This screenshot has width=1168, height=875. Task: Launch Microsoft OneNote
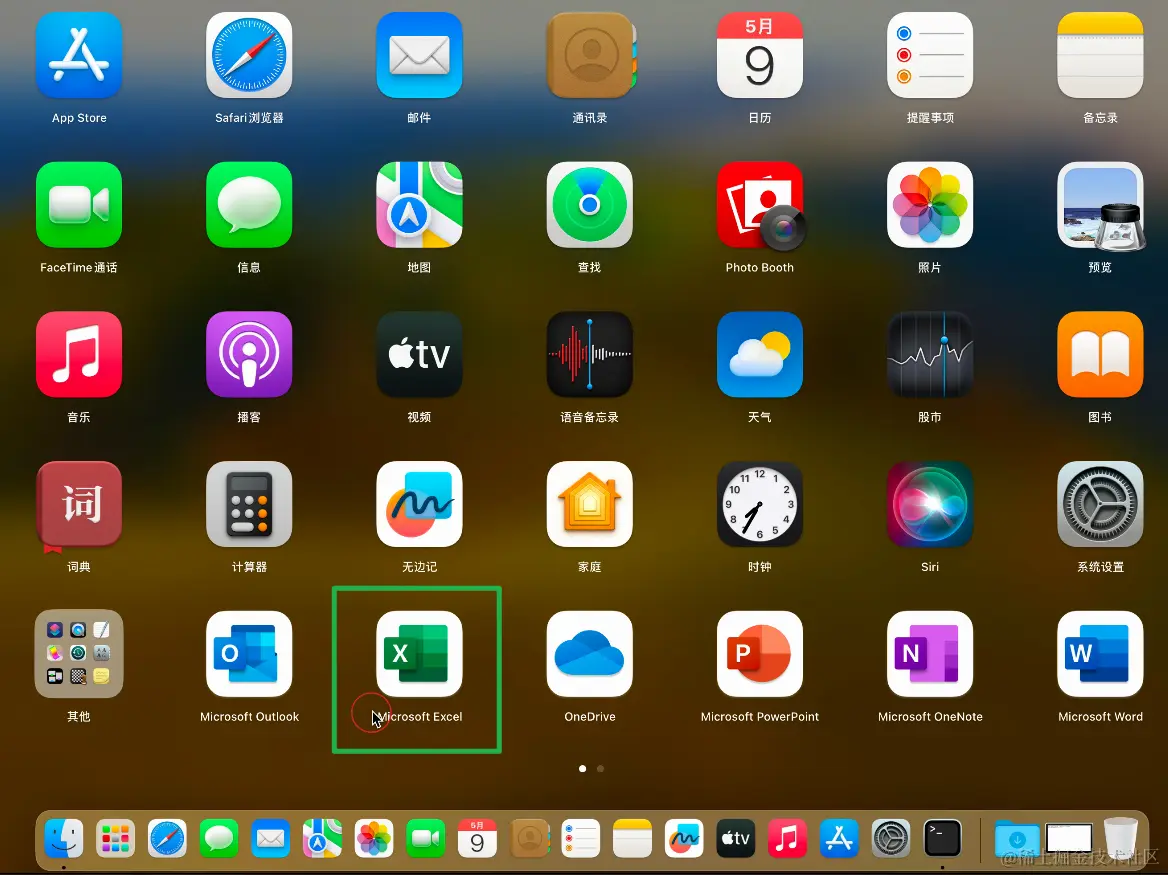(x=930, y=654)
